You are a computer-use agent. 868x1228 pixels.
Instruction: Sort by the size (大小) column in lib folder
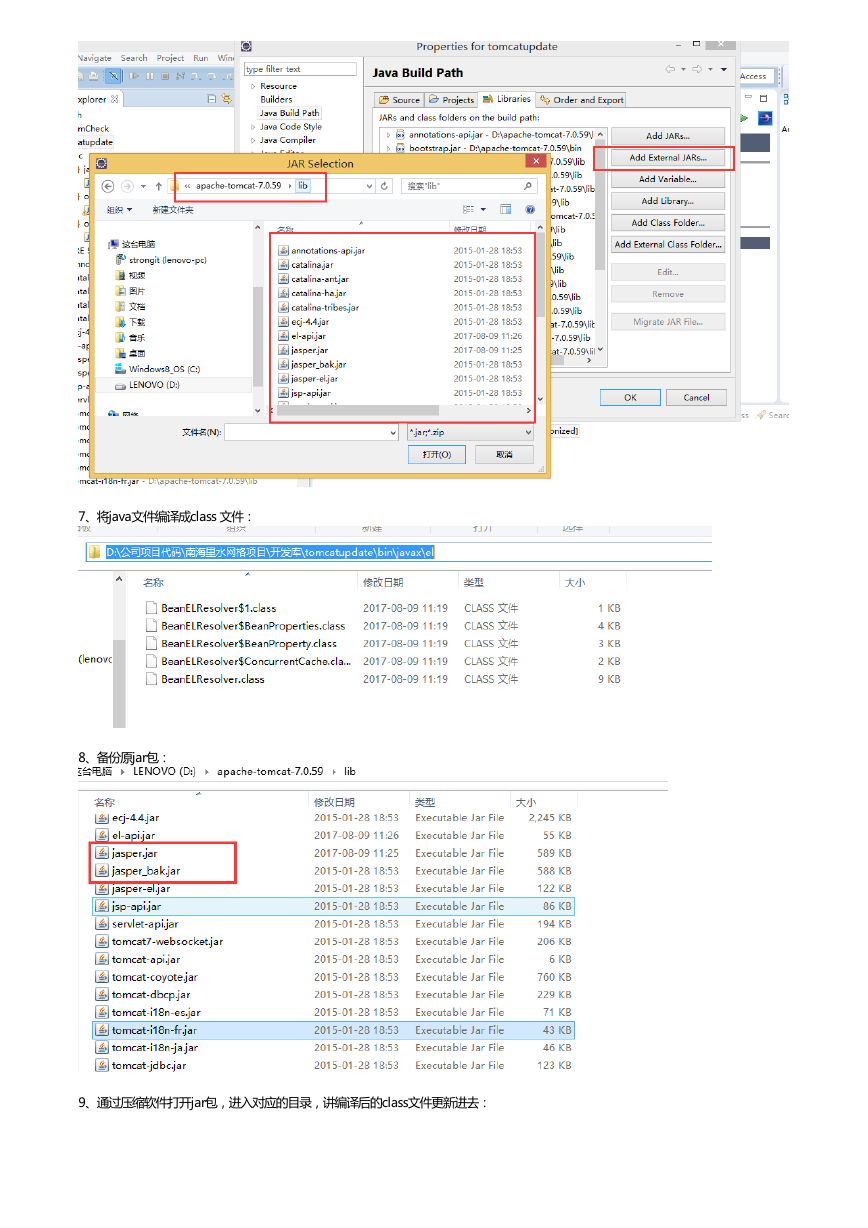point(525,802)
